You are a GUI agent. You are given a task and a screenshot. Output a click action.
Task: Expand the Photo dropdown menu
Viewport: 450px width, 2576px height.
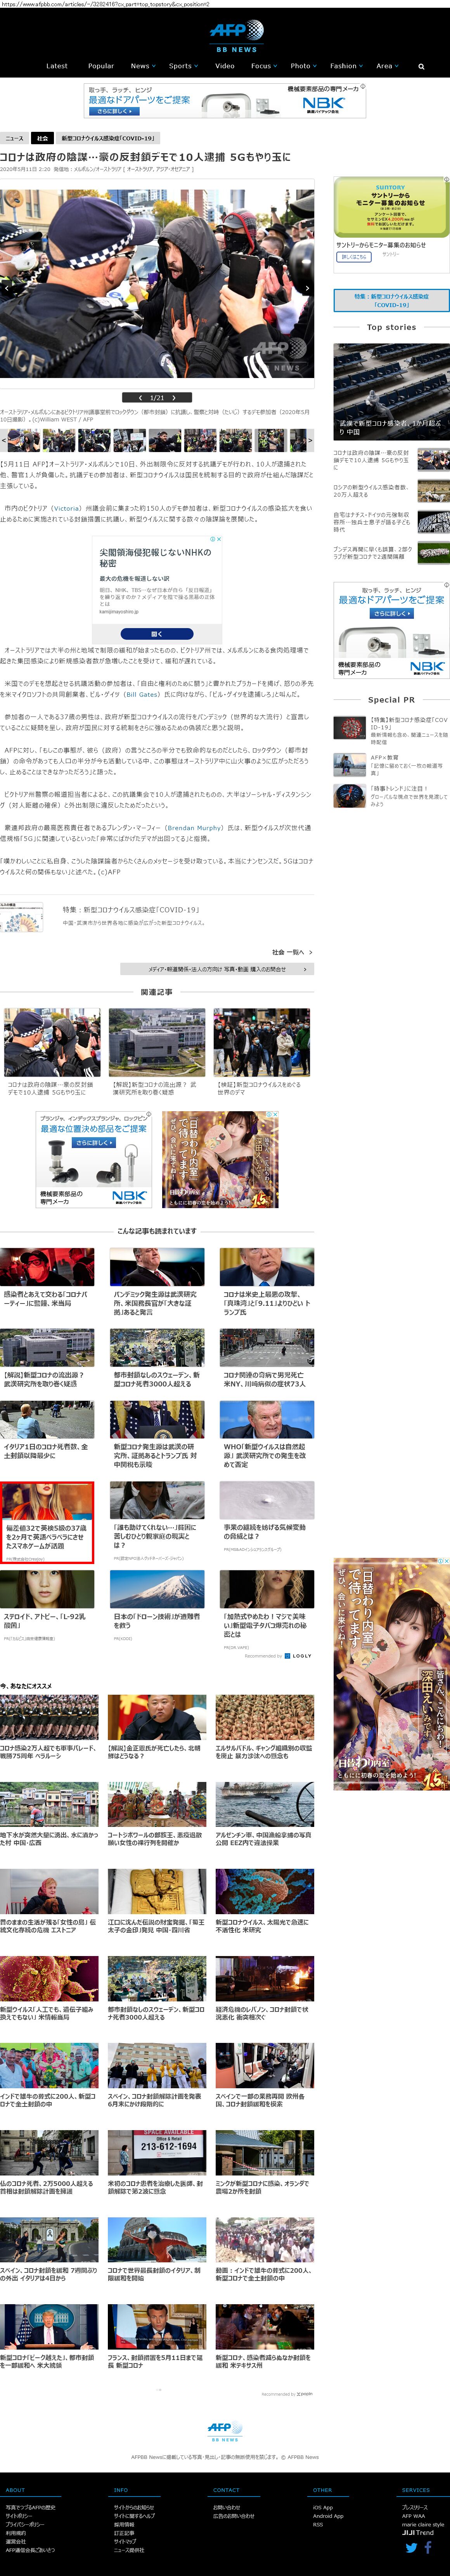coord(303,66)
